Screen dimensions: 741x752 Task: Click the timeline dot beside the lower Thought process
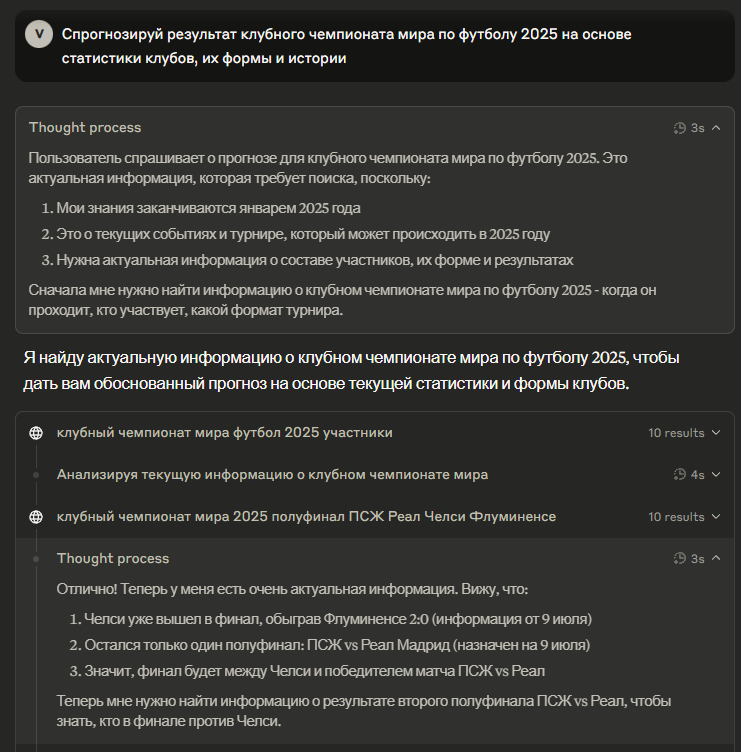[x=36, y=559]
